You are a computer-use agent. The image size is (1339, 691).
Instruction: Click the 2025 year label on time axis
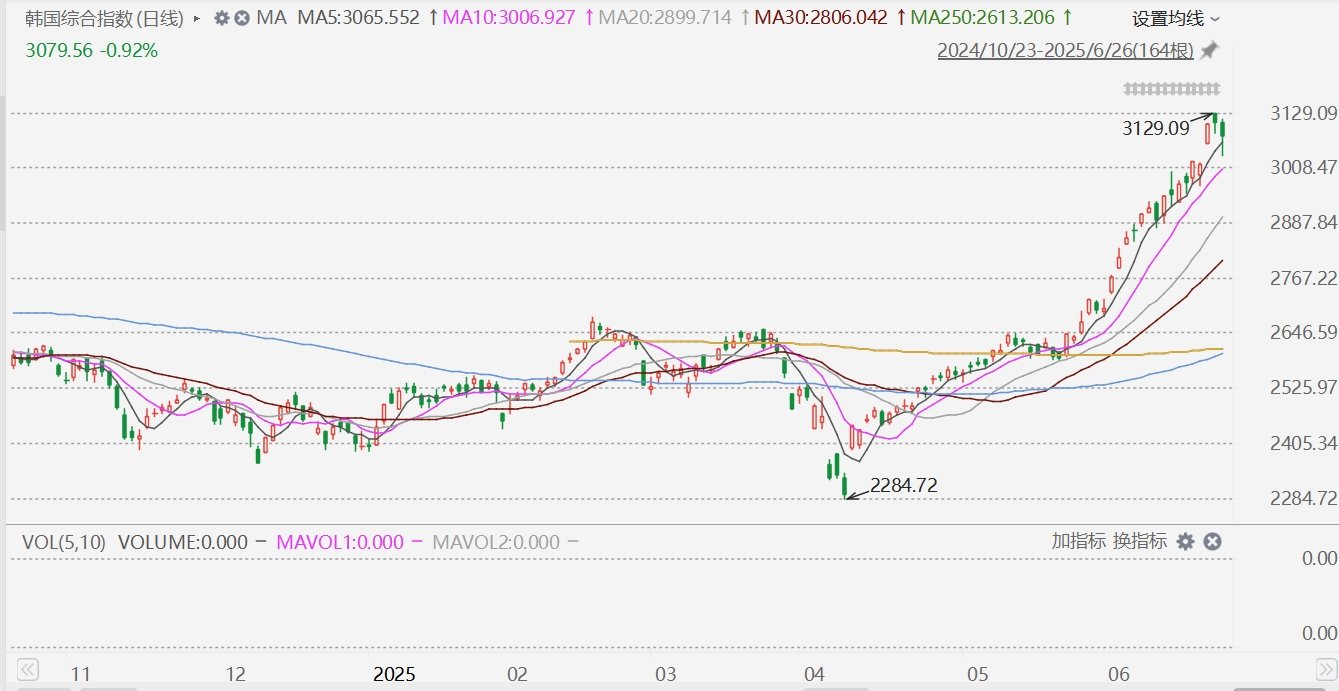point(394,673)
